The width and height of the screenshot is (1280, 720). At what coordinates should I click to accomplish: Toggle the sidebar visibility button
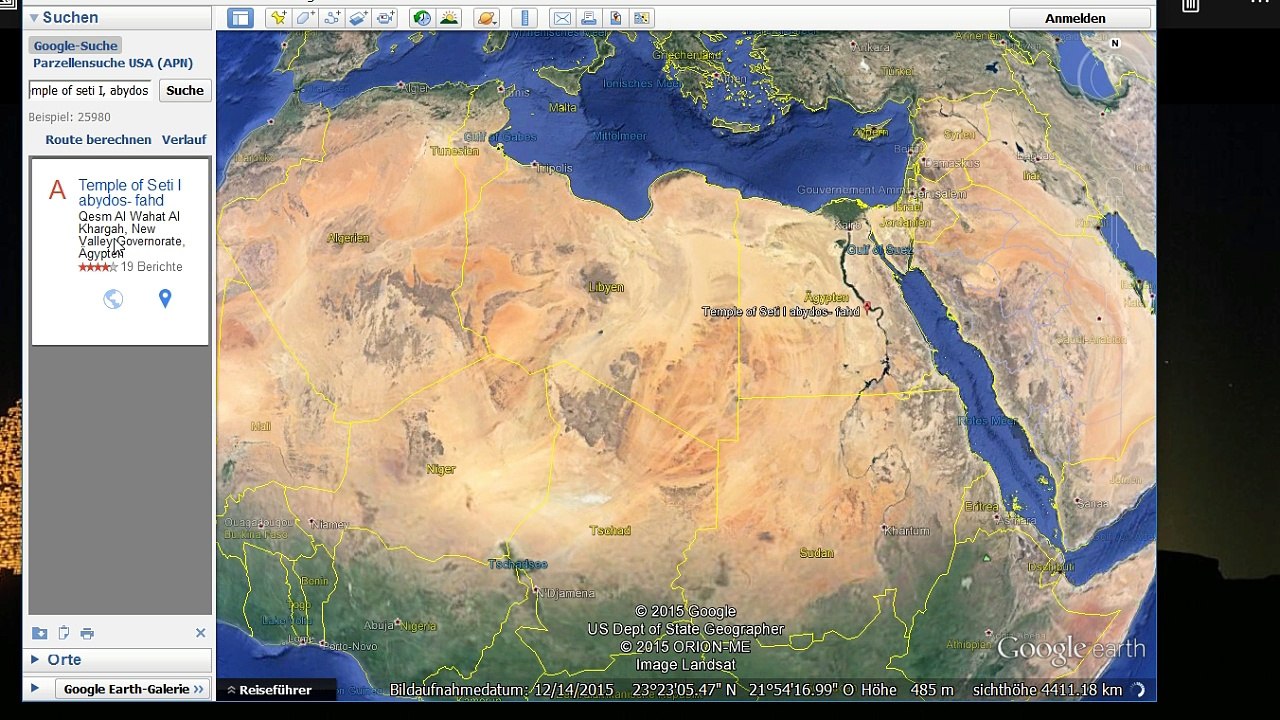pyautogui.click(x=240, y=18)
